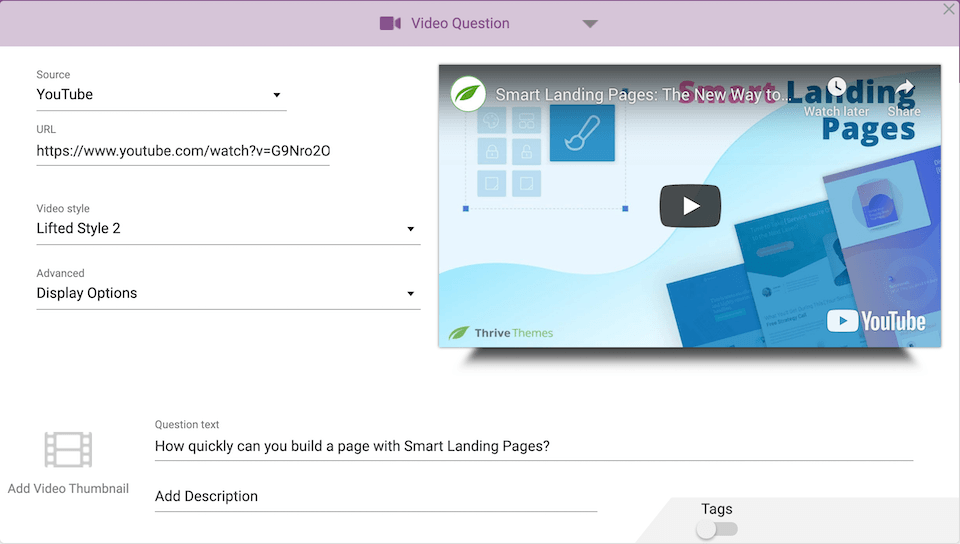The height and width of the screenshot is (544, 960).
Task: Click the Video Question header title
Action: [460, 23]
